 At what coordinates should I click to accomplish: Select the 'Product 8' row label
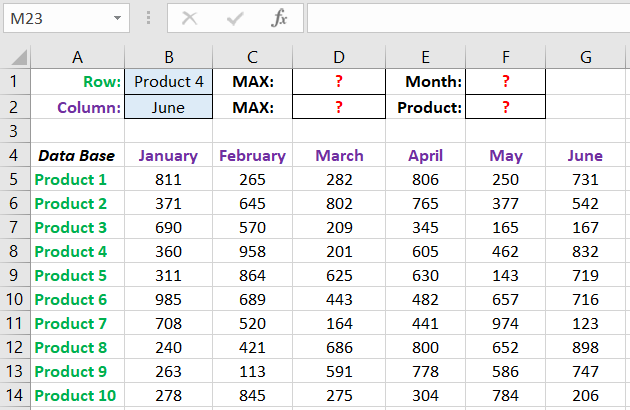click(x=78, y=347)
